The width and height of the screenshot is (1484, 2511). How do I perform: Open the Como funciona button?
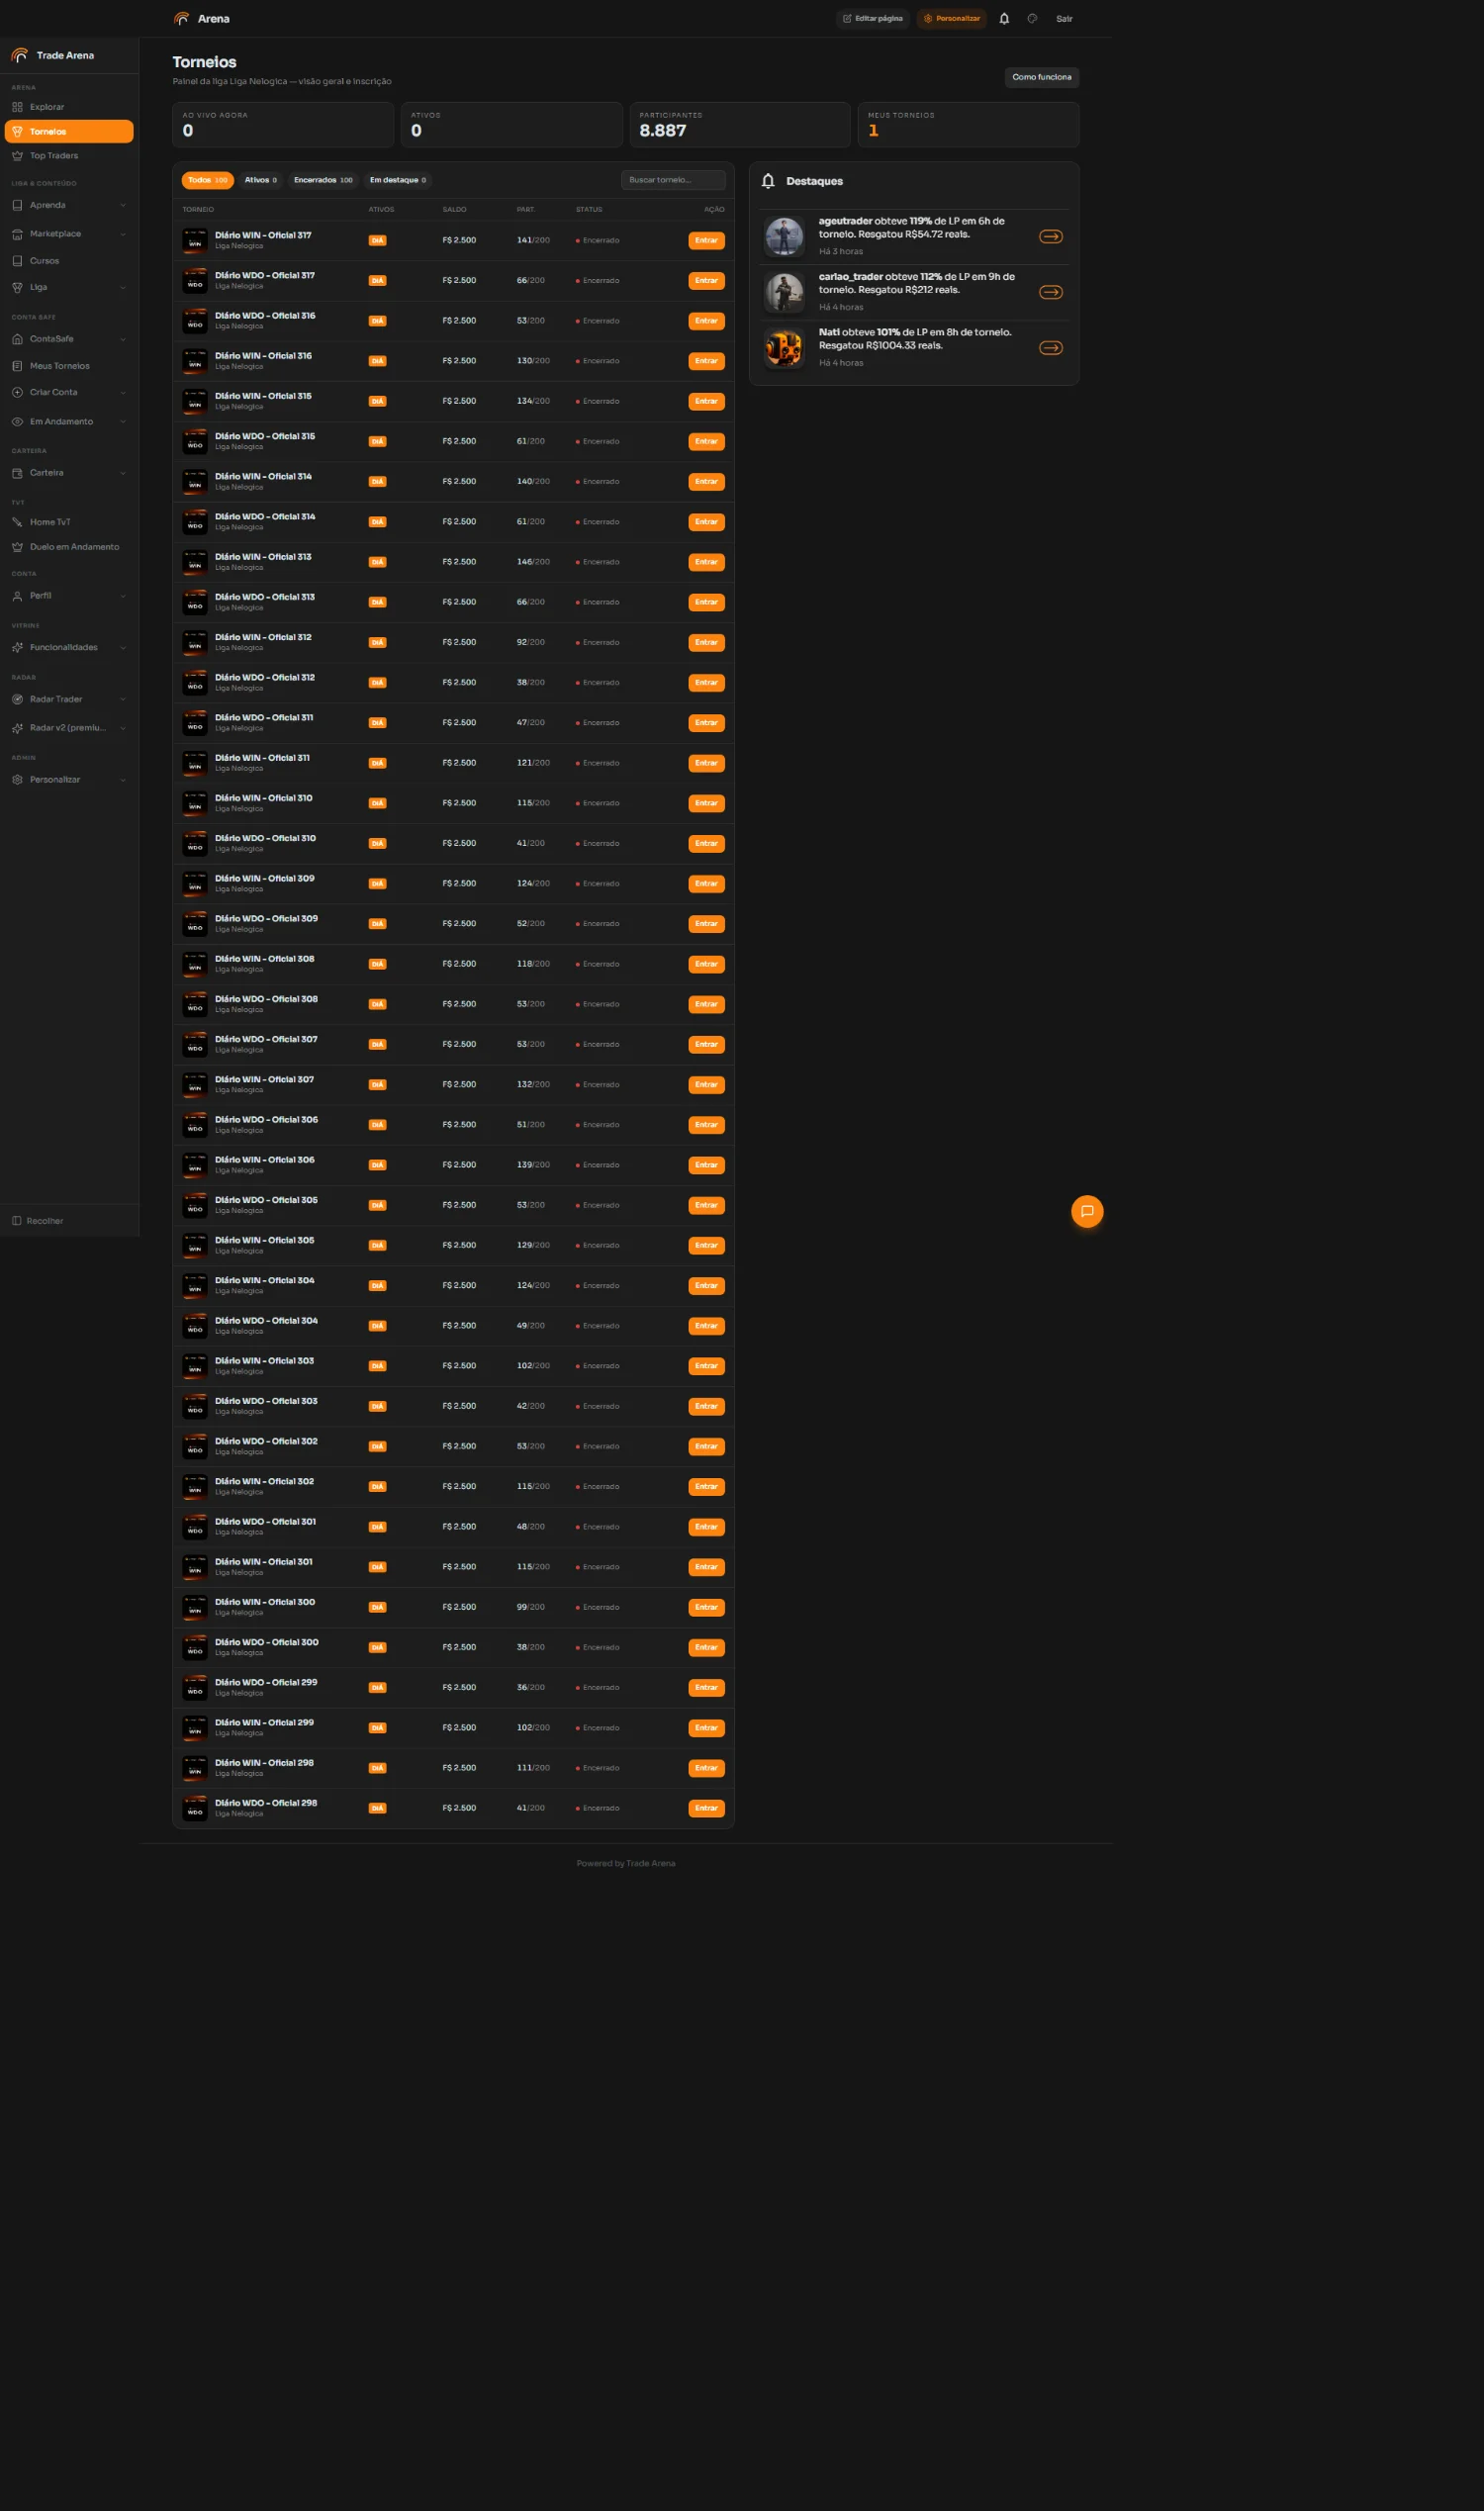click(1041, 77)
